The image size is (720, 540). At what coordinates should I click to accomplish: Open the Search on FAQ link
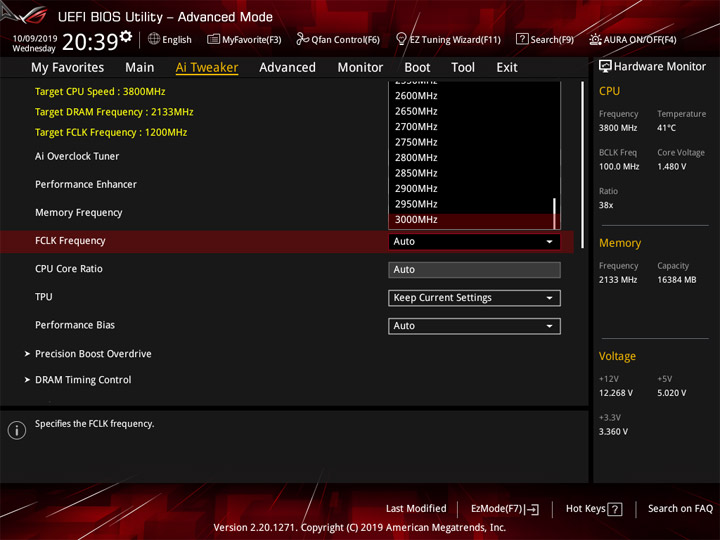(x=680, y=509)
